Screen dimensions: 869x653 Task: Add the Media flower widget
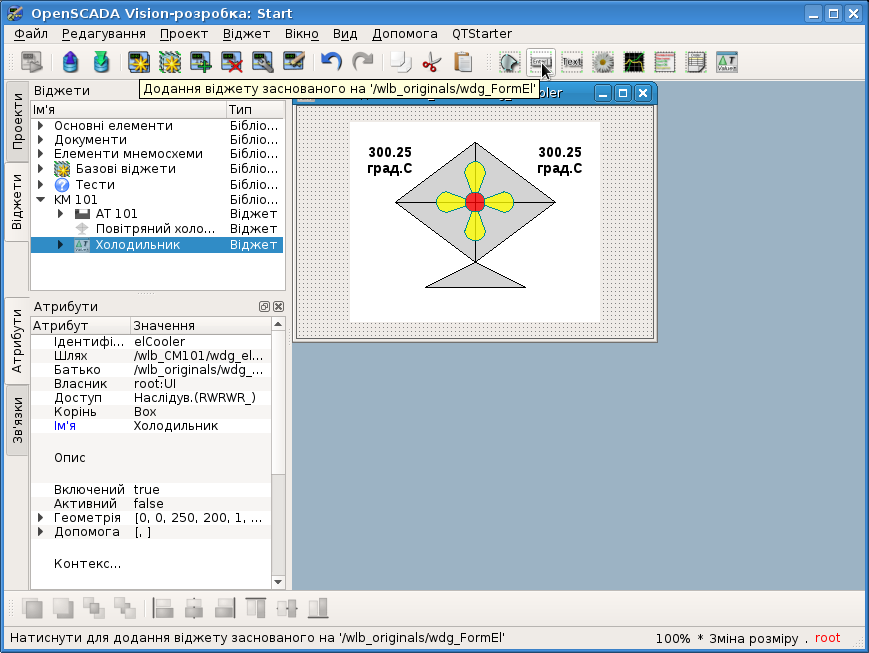(603, 62)
